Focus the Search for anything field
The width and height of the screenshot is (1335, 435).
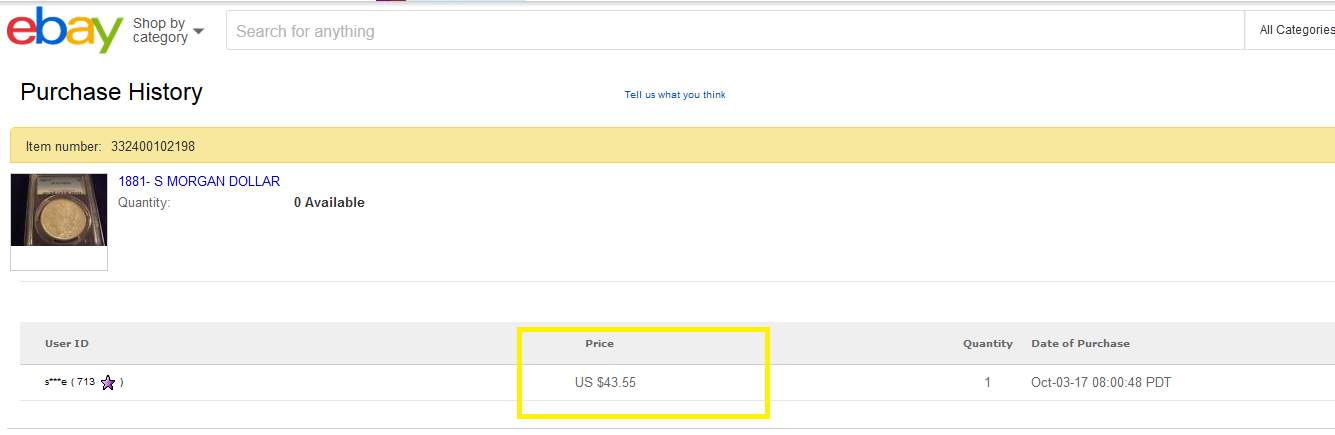735,31
